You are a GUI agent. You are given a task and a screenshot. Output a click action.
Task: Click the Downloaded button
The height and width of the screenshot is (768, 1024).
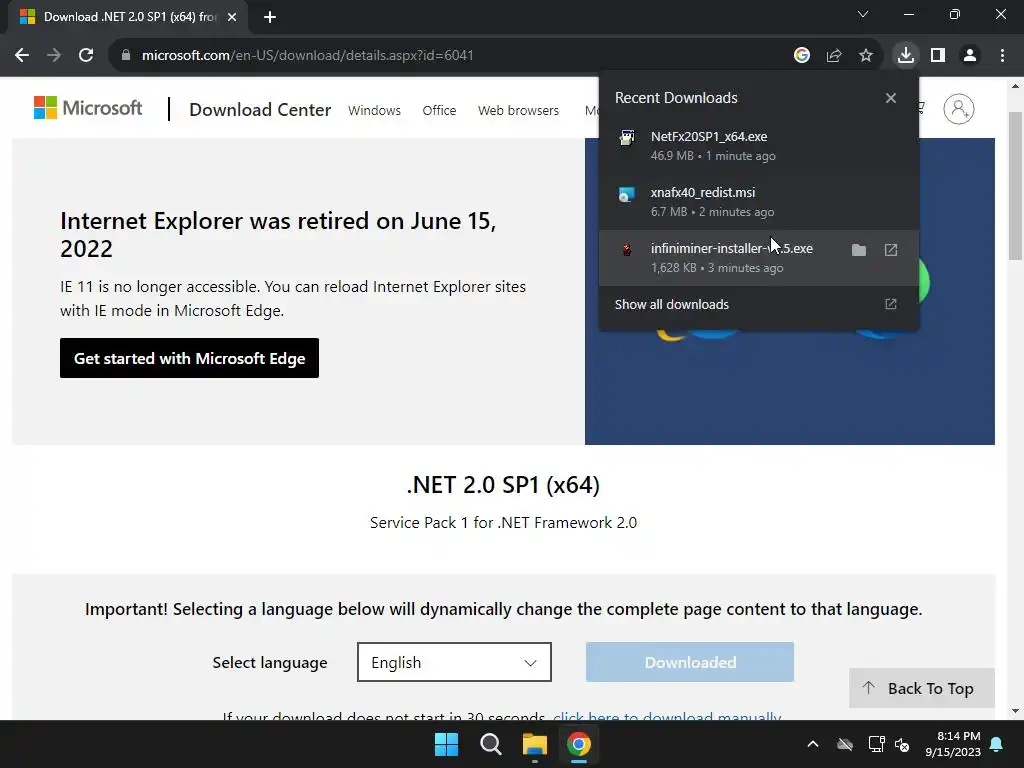[x=690, y=662]
